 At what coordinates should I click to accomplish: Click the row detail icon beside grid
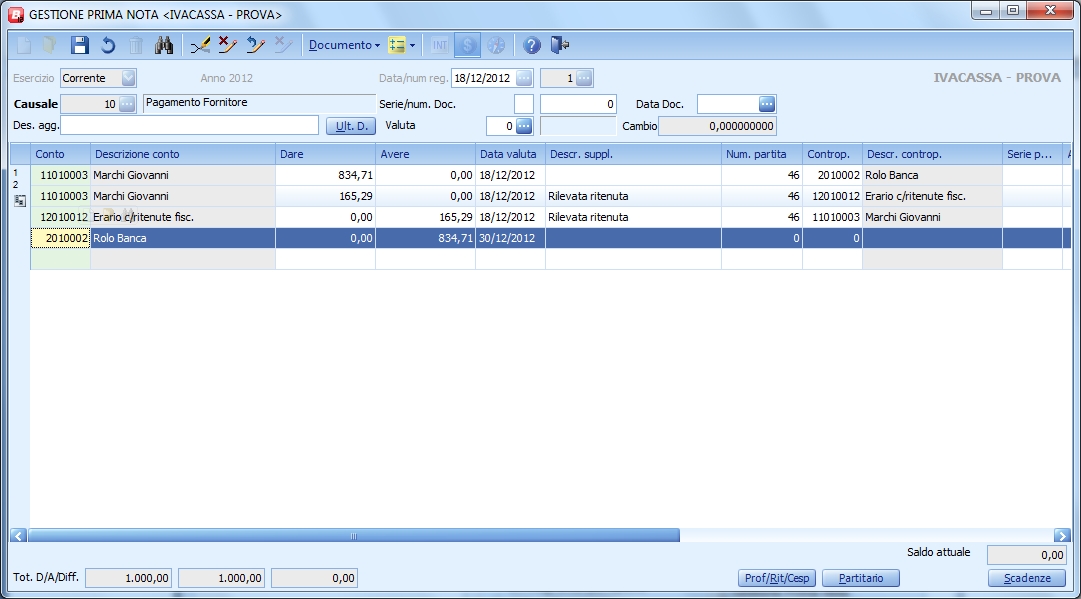click(x=20, y=201)
